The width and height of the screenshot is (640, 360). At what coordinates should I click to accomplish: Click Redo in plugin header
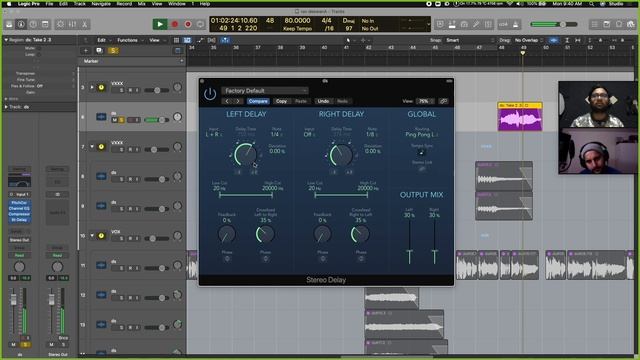click(342, 101)
